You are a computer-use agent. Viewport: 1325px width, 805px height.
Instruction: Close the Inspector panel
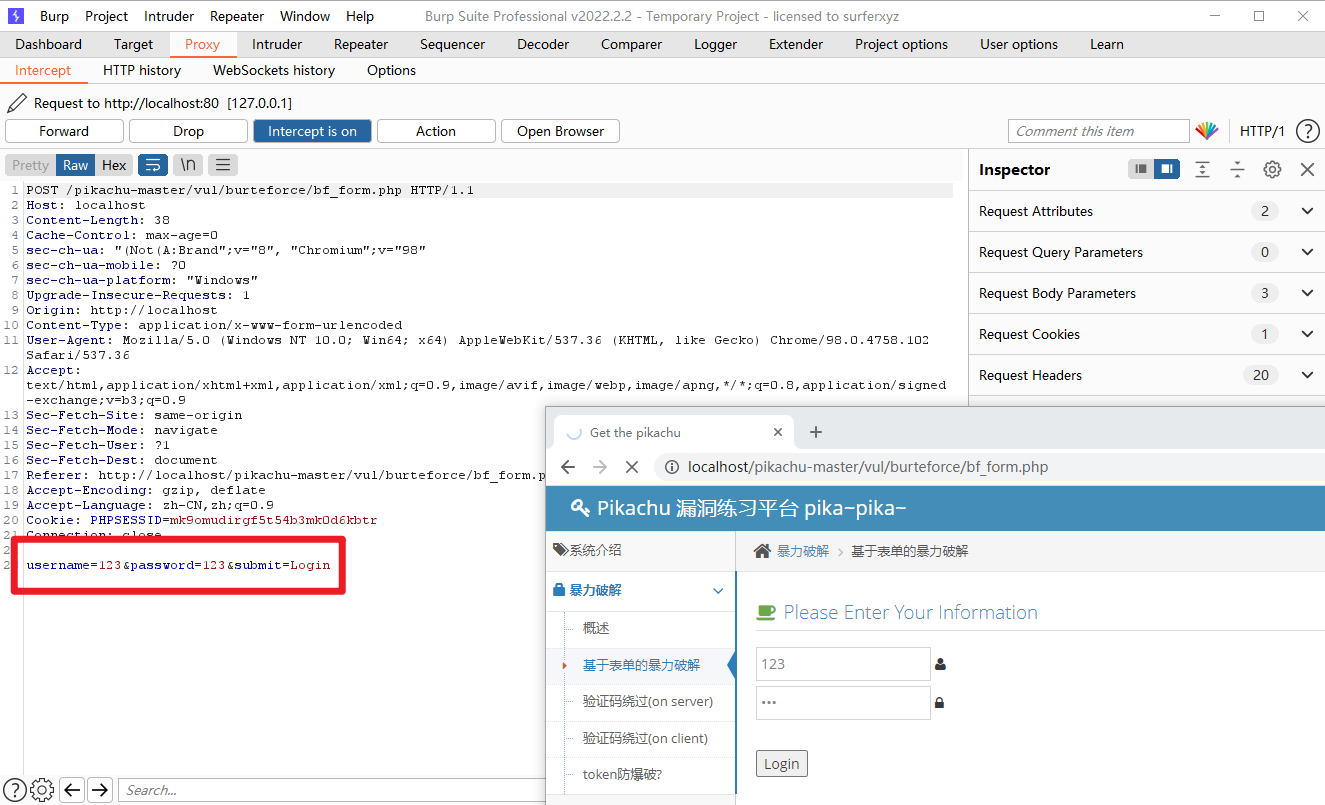pos(1307,170)
